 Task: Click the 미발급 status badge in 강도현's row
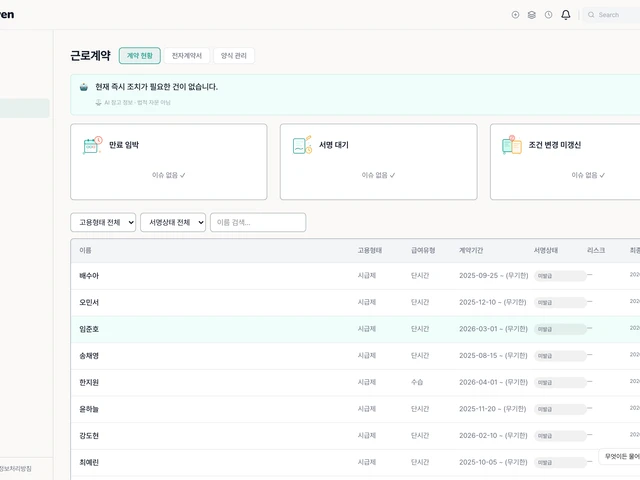560,436
